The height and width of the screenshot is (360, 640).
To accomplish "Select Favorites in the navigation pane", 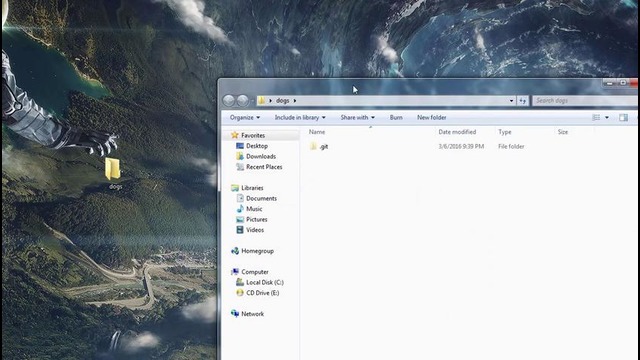I will (253, 136).
